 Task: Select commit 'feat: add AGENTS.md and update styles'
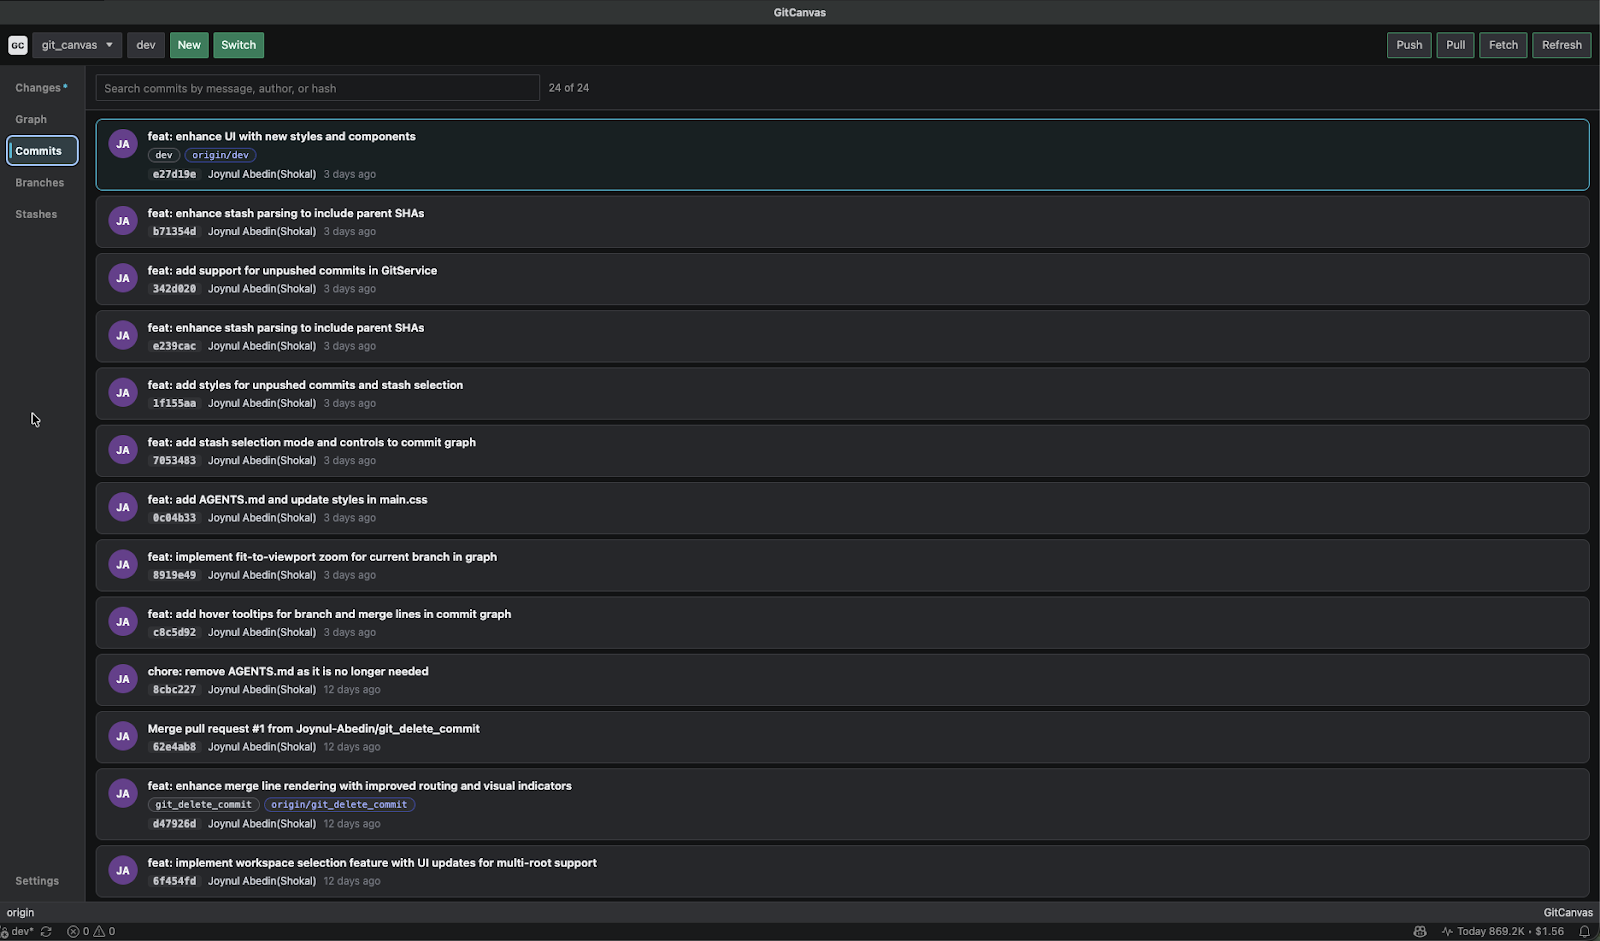(x=842, y=508)
